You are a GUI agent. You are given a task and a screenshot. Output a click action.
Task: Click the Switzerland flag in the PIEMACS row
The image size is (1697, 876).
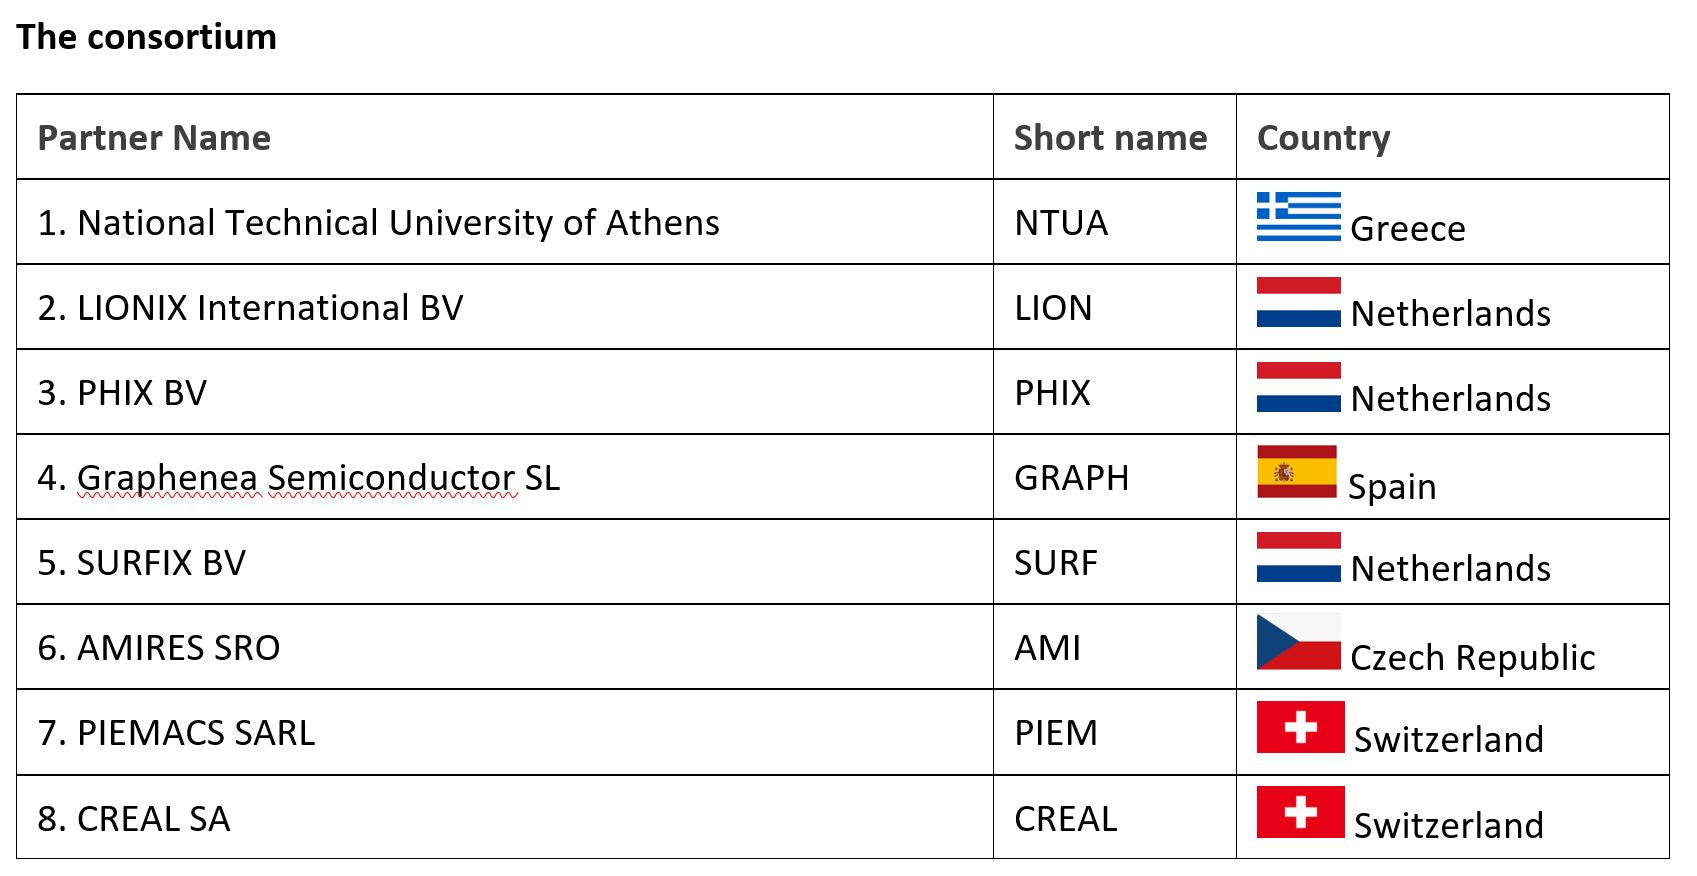(1300, 727)
